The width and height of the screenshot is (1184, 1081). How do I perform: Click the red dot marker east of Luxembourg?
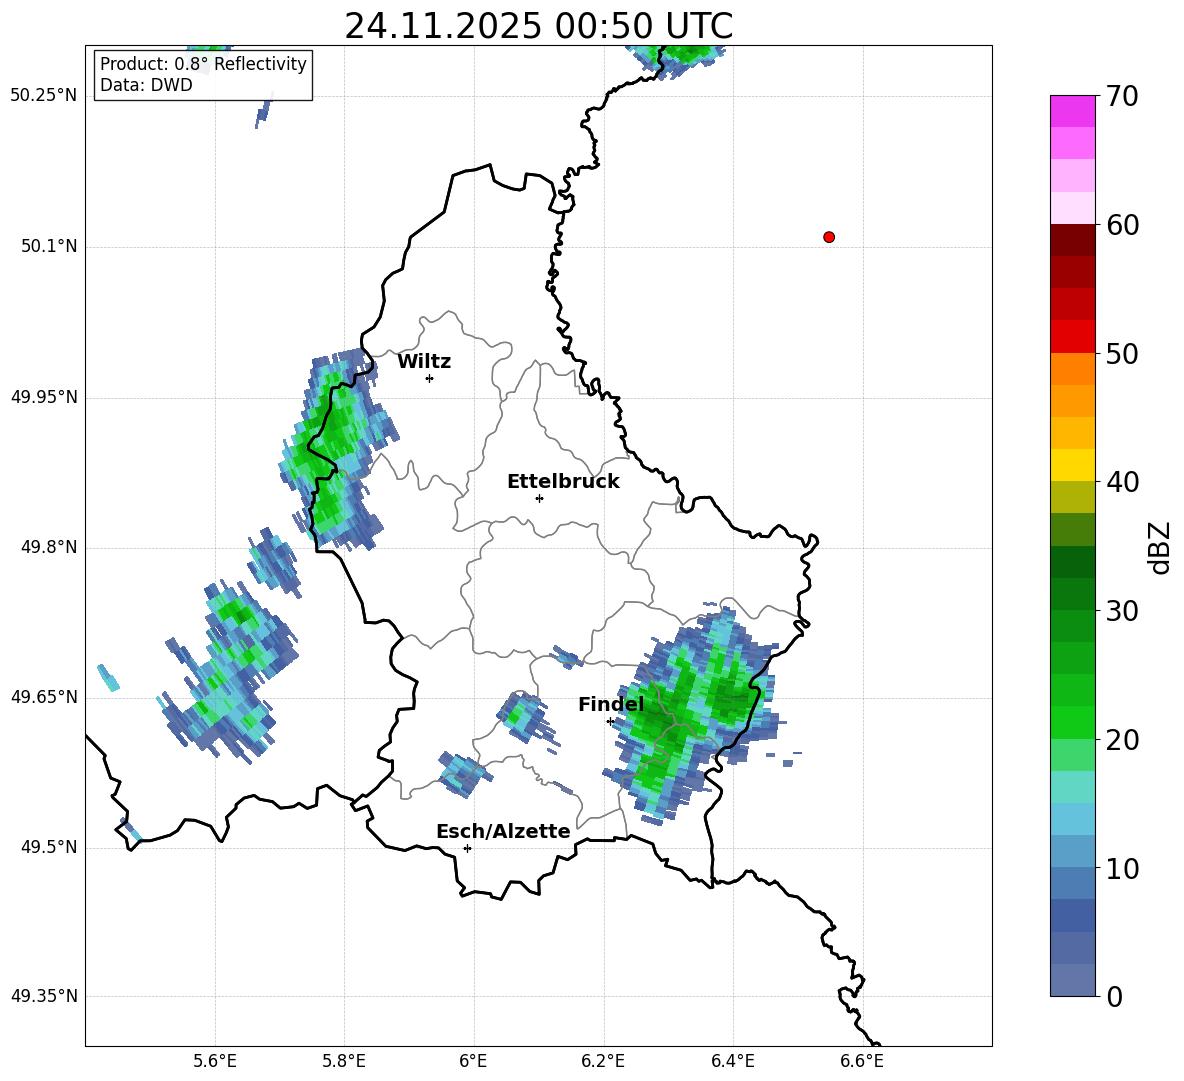click(x=829, y=237)
